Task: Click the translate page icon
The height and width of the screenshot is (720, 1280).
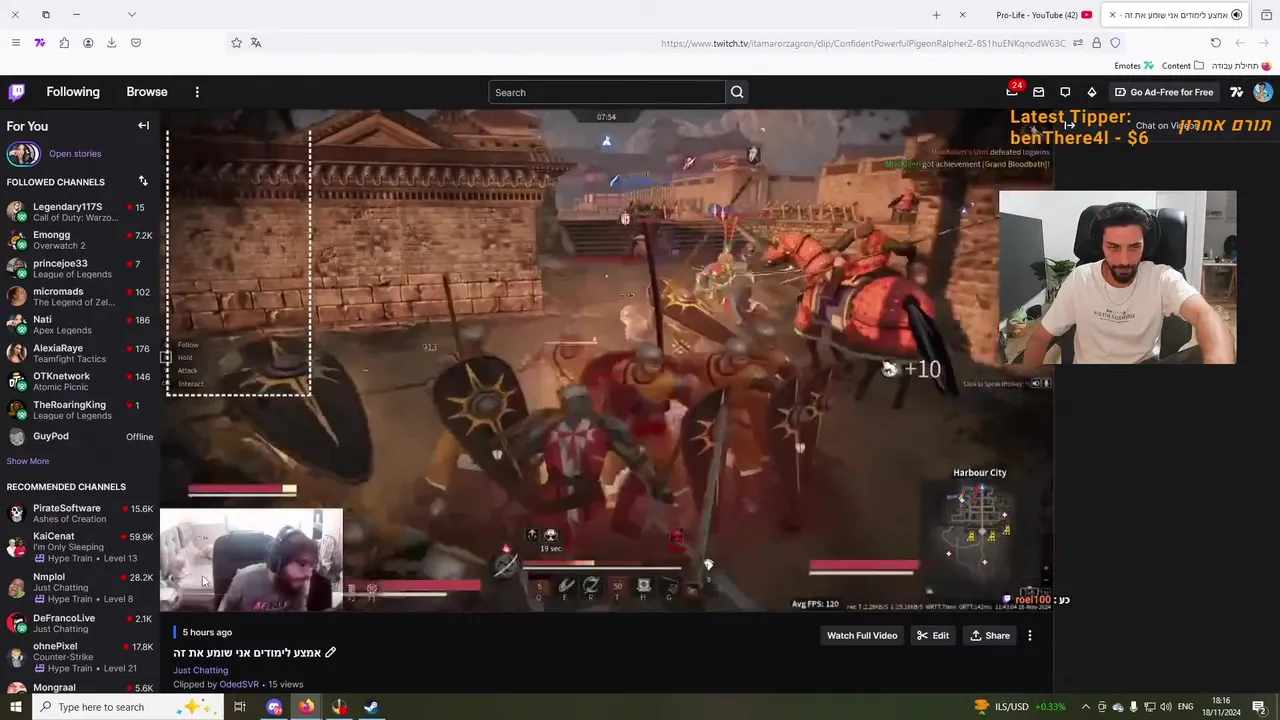Action: [x=256, y=43]
